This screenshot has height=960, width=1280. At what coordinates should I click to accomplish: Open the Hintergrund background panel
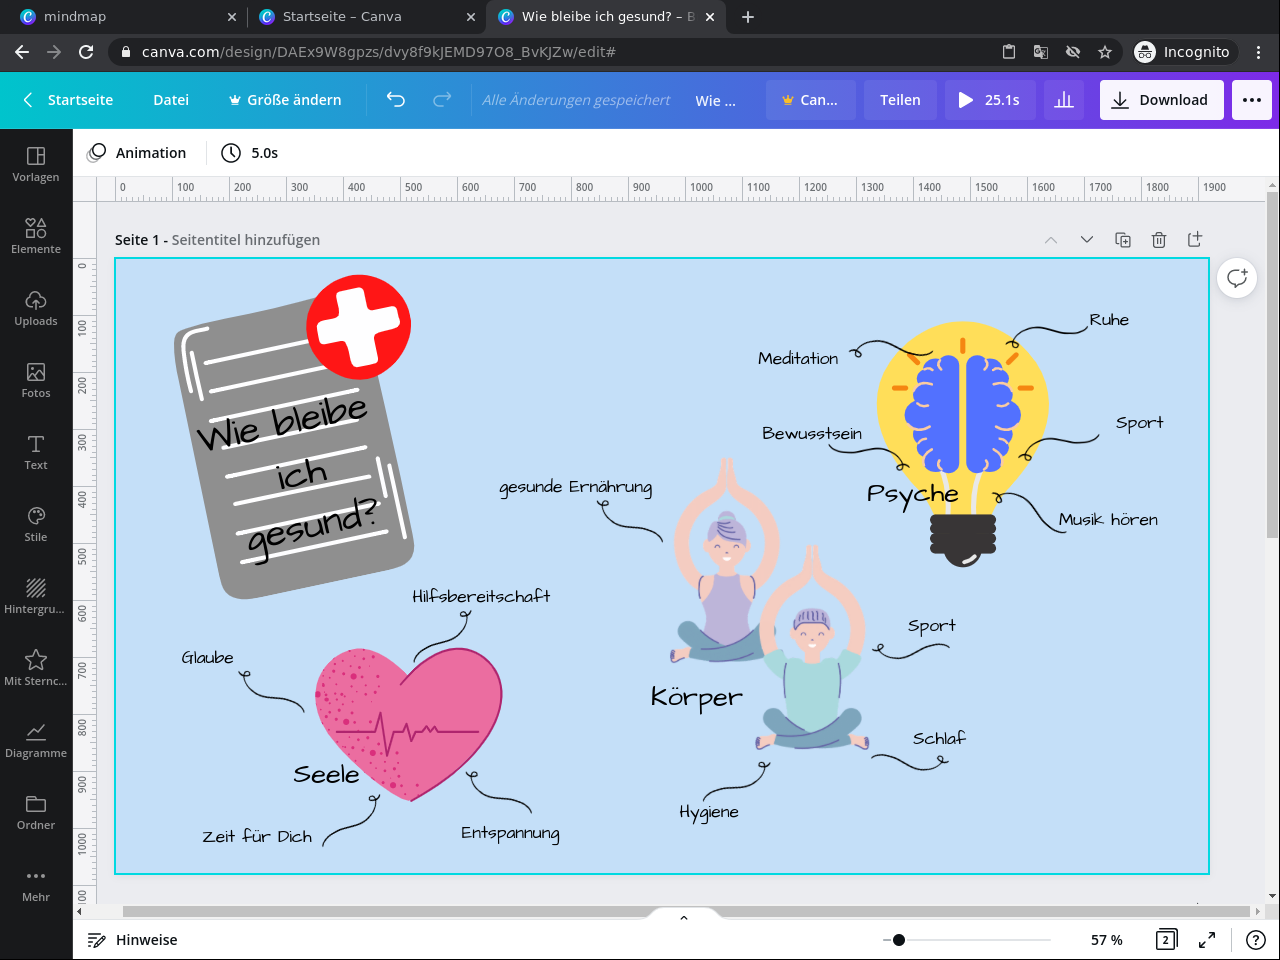(x=36, y=596)
